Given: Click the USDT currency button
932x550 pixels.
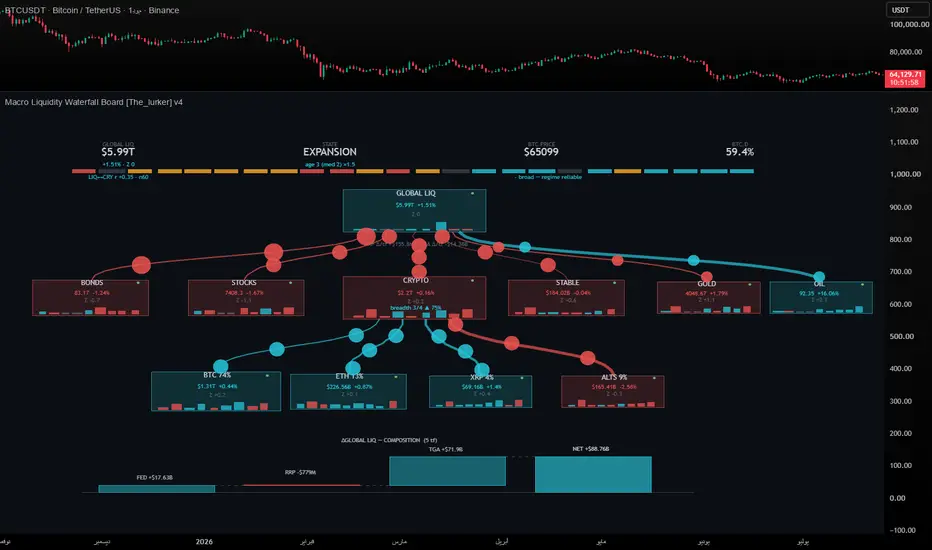Looking at the screenshot, I should [908, 10].
